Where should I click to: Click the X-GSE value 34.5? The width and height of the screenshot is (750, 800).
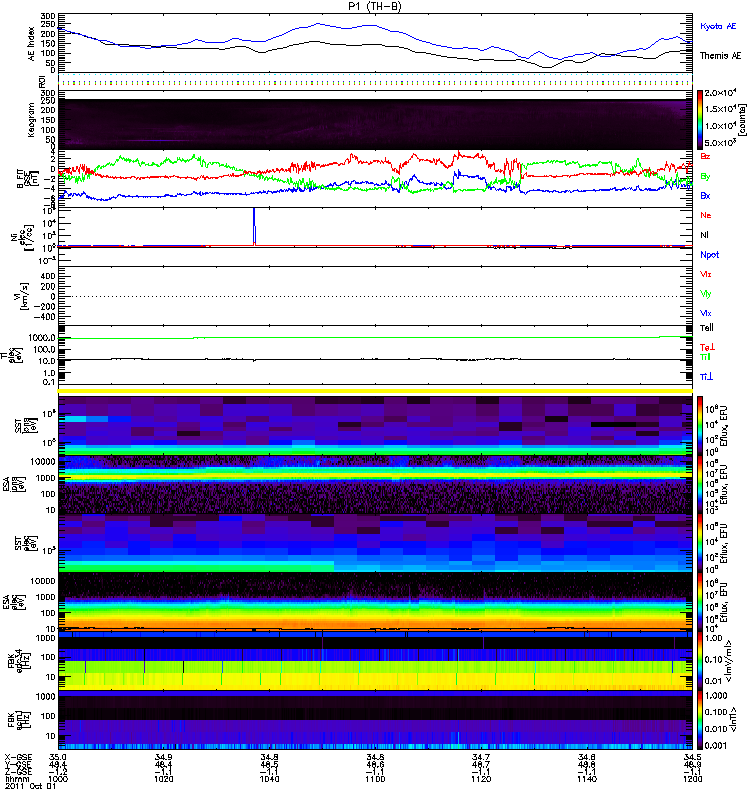(692, 757)
